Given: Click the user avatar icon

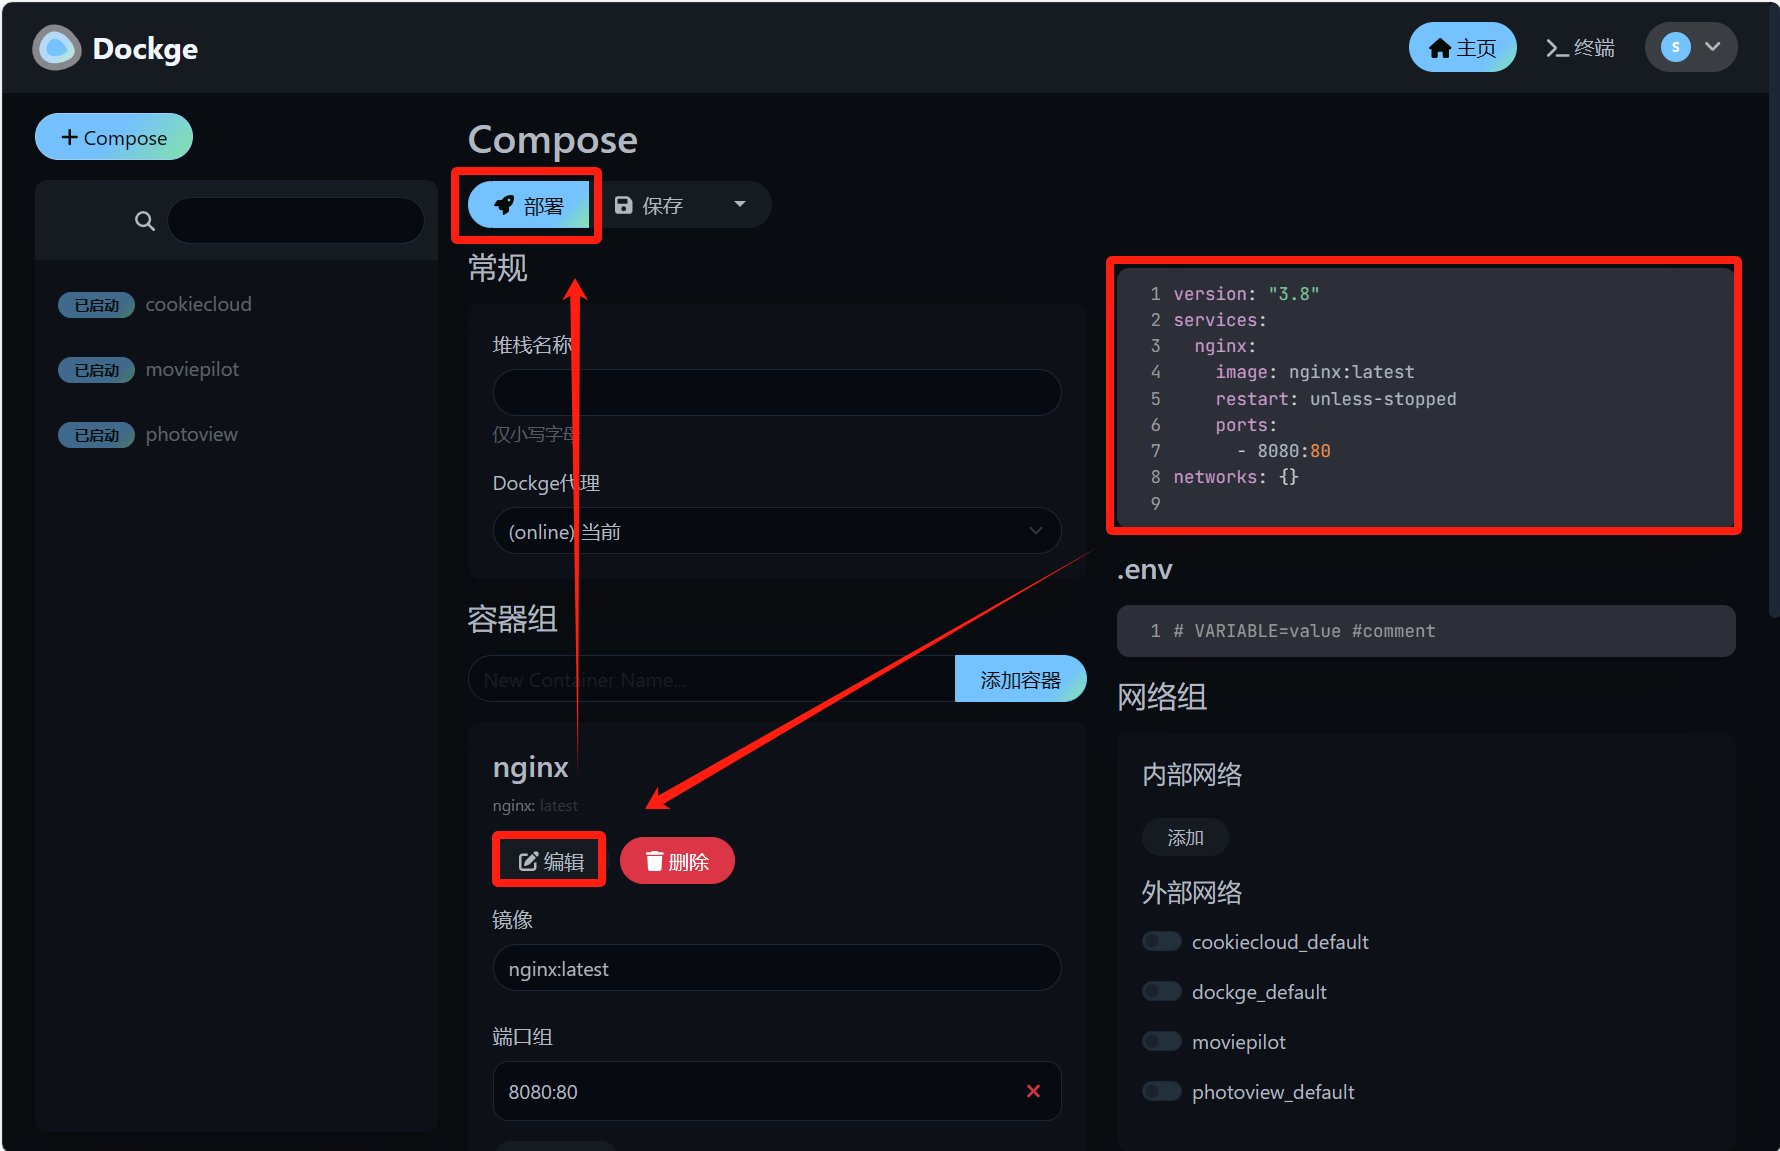Looking at the screenshot, I should (1676, 47).
